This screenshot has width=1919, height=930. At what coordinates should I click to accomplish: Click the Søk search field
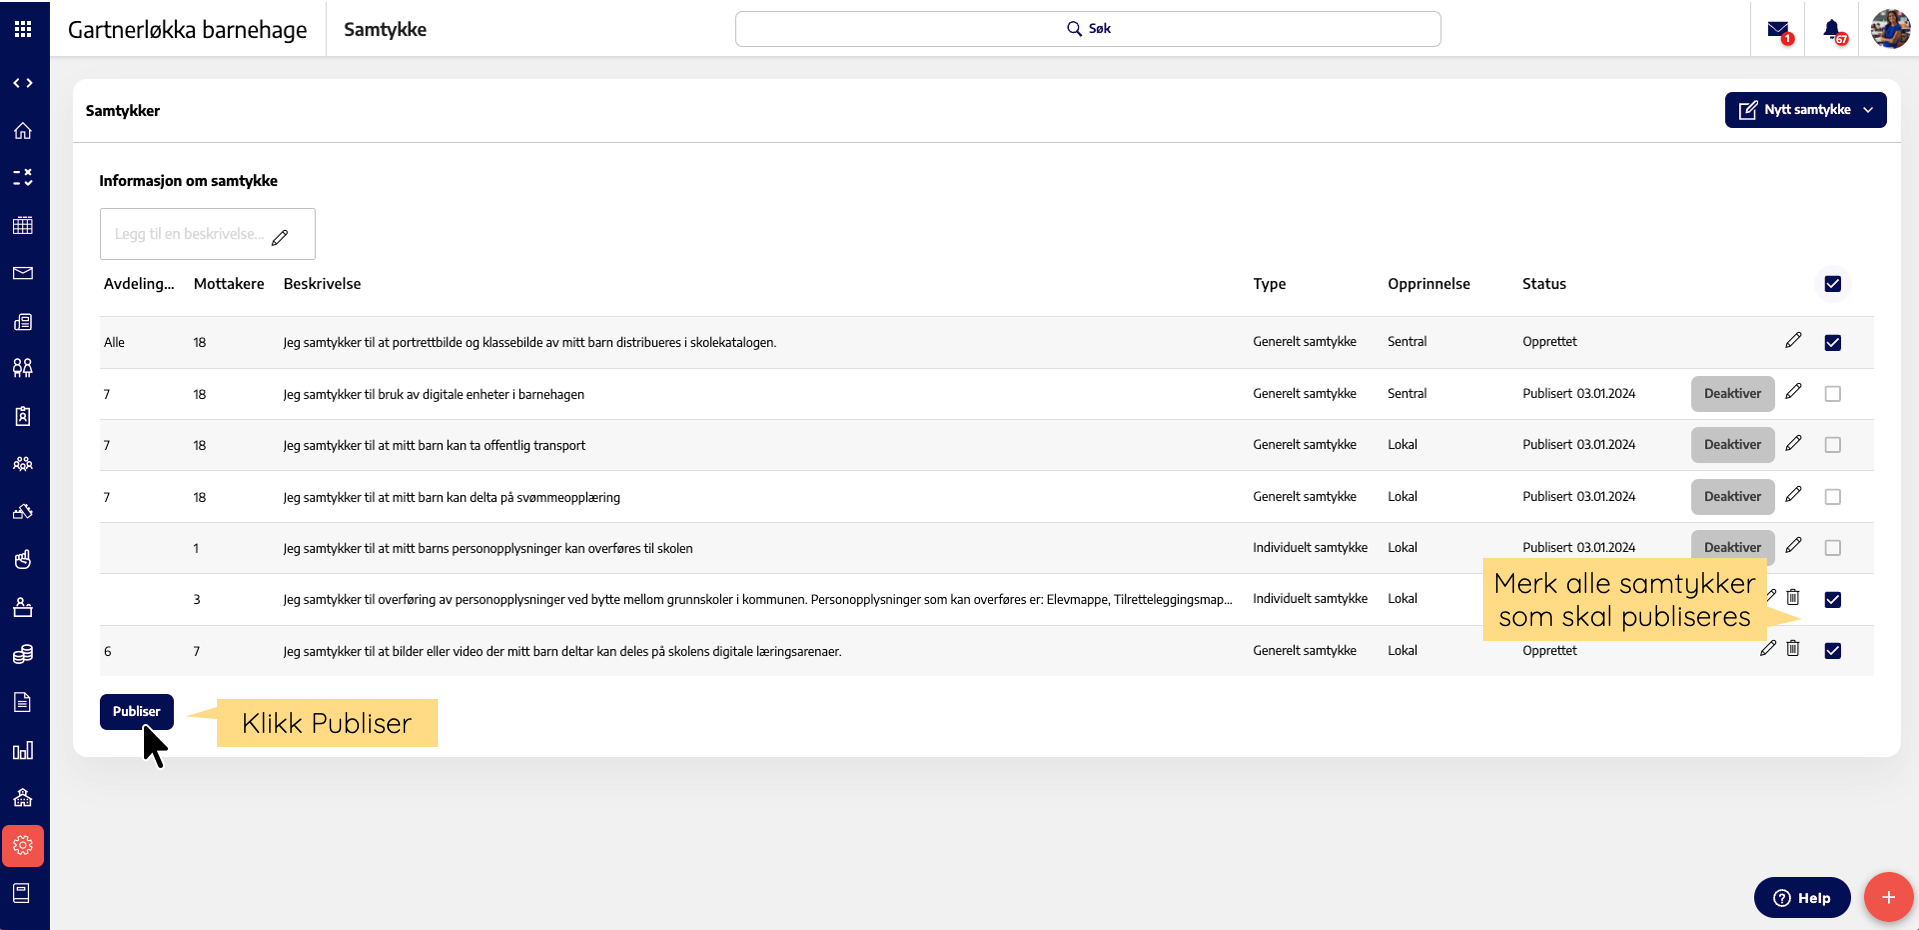1087,29
